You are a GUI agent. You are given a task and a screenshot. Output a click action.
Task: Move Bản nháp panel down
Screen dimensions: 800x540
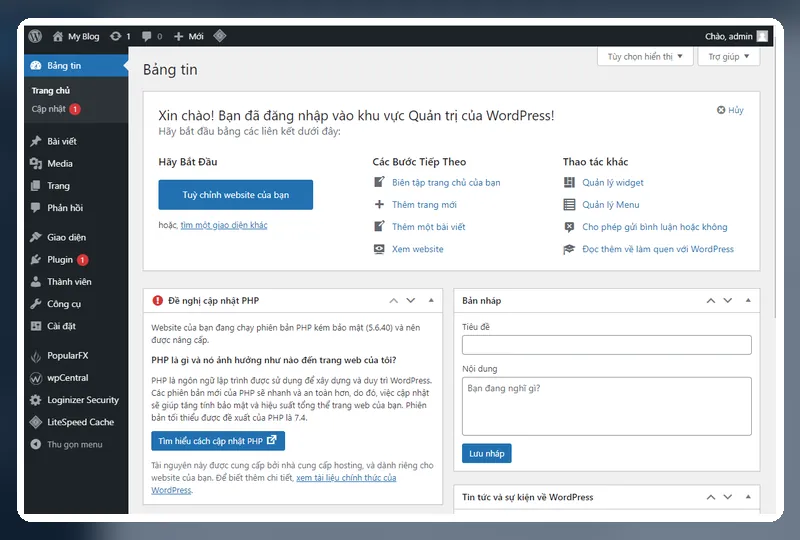(x=728, y=301)
